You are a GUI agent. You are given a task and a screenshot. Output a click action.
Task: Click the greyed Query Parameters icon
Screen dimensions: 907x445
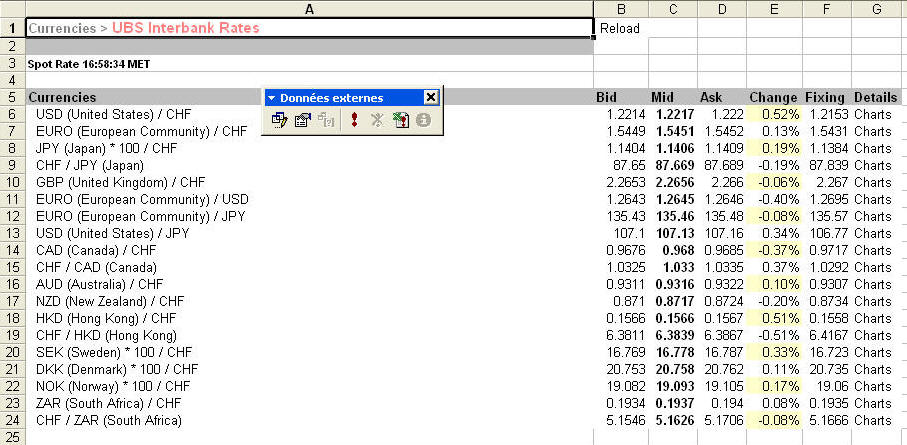point(326,120)
